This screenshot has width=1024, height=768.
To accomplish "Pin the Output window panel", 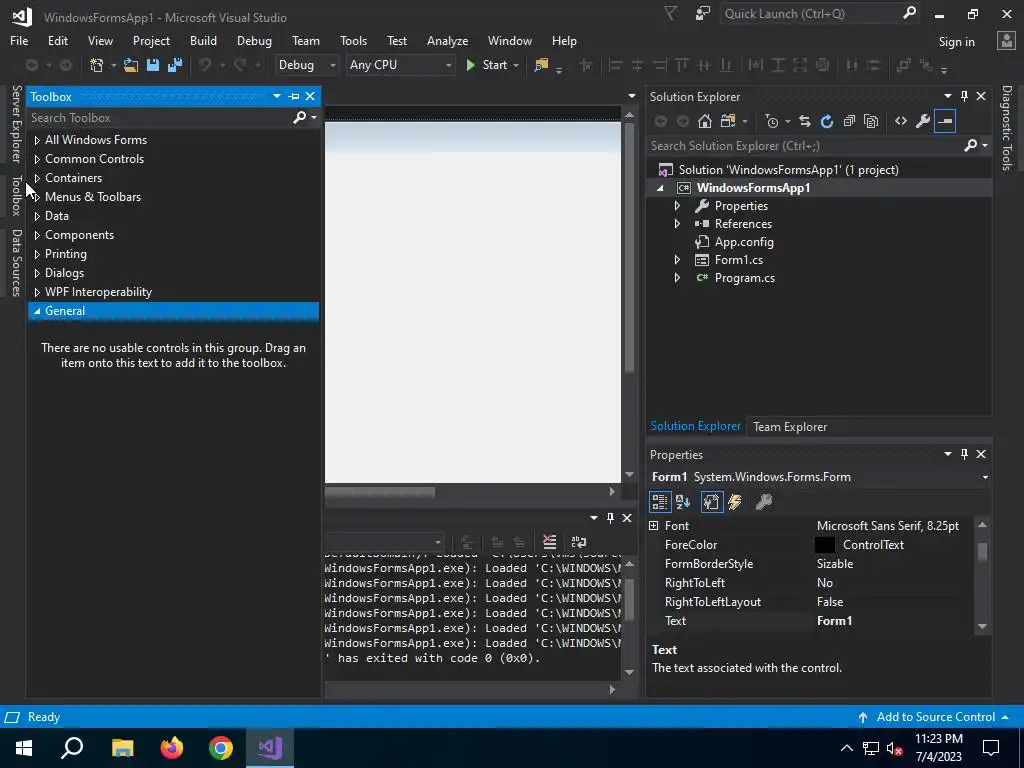I will click(x=610, y=518).
